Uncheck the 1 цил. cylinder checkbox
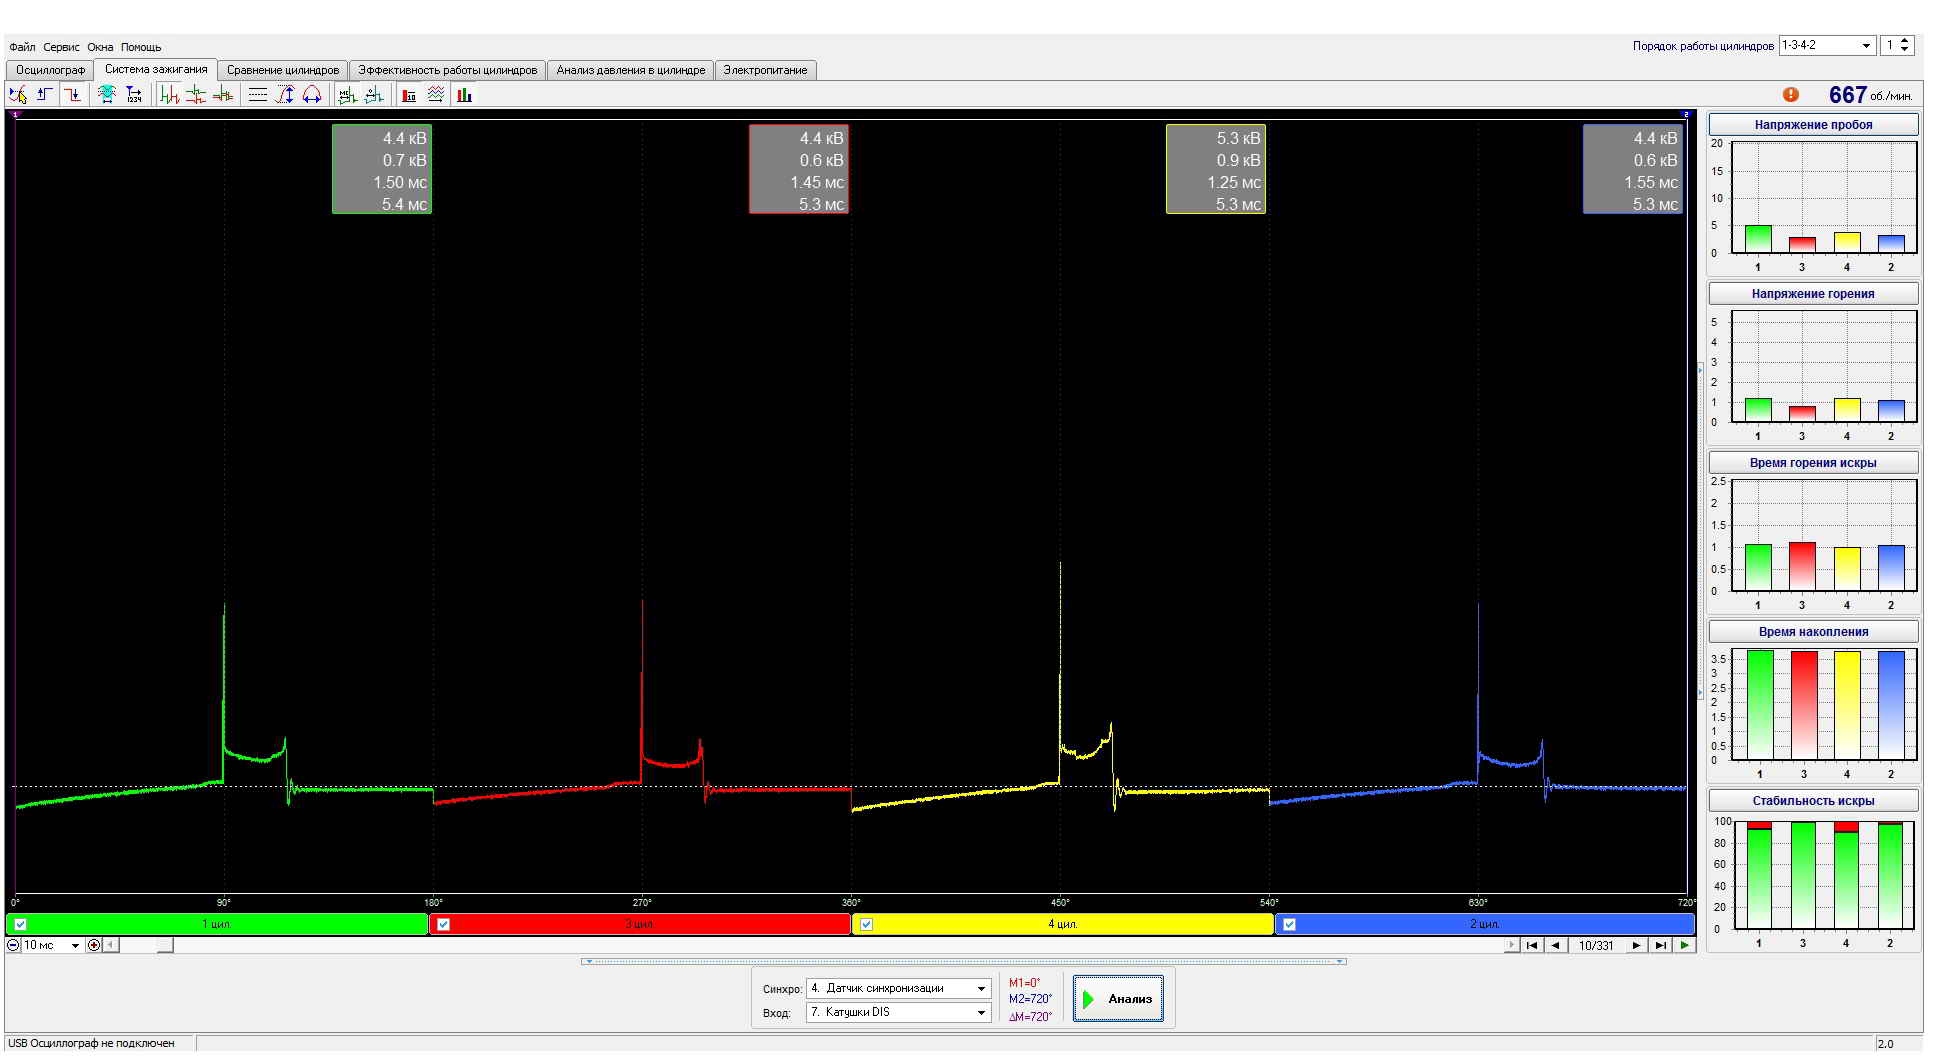The image size is (1936, 1056). tap(21, 924)
